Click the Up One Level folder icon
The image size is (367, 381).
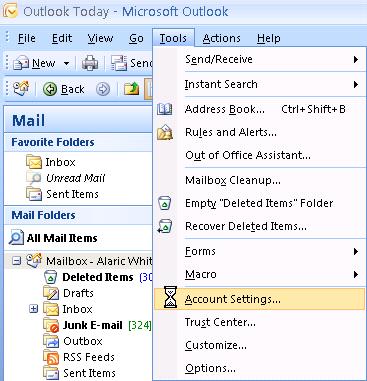[131, 89]
